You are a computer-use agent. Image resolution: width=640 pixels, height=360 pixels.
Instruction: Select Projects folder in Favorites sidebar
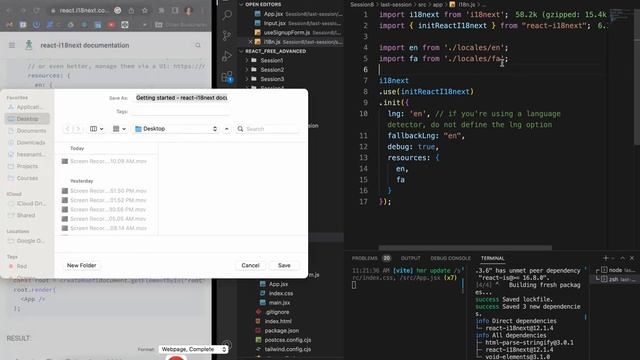[x=27, y=167]
